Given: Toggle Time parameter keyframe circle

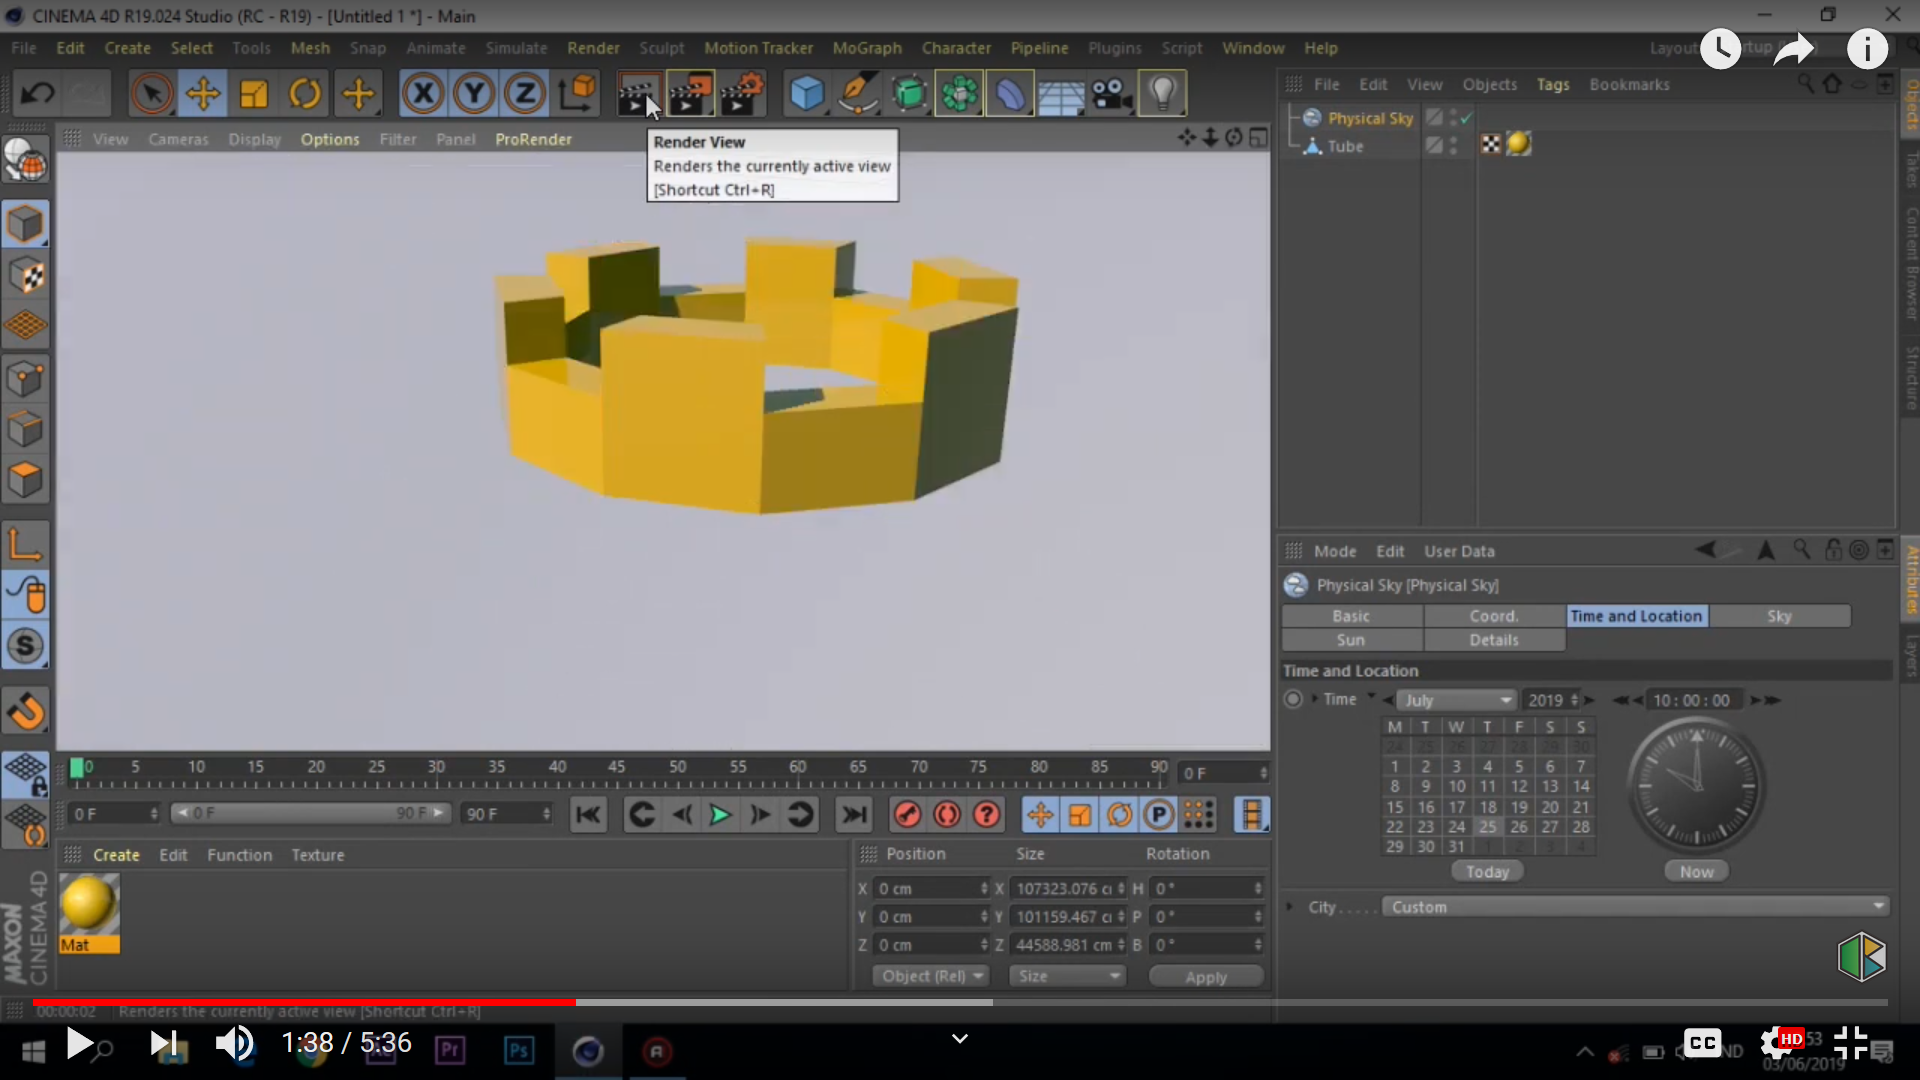Looking at the screenshot, I should point(1293,699).
